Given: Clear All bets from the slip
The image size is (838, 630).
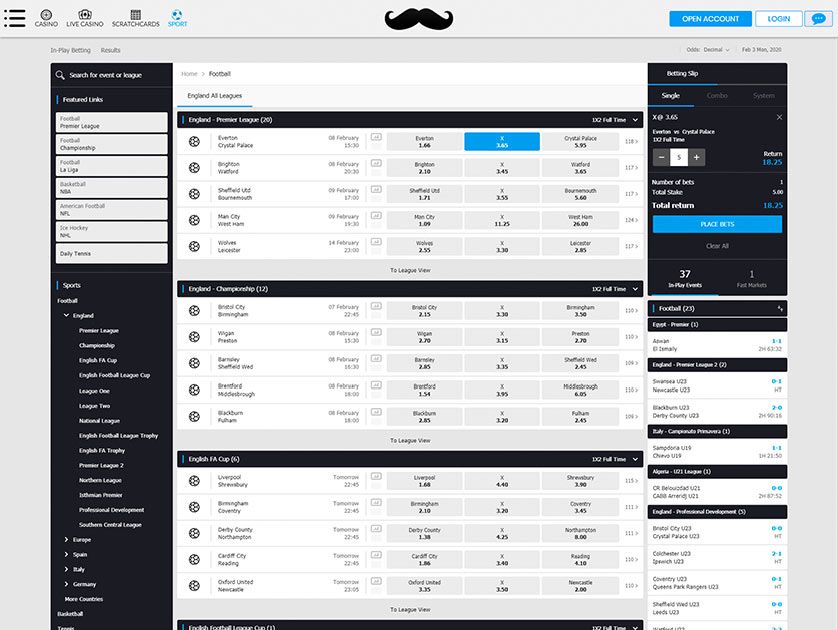Looking at the screenshot, I should click(717, 246).
